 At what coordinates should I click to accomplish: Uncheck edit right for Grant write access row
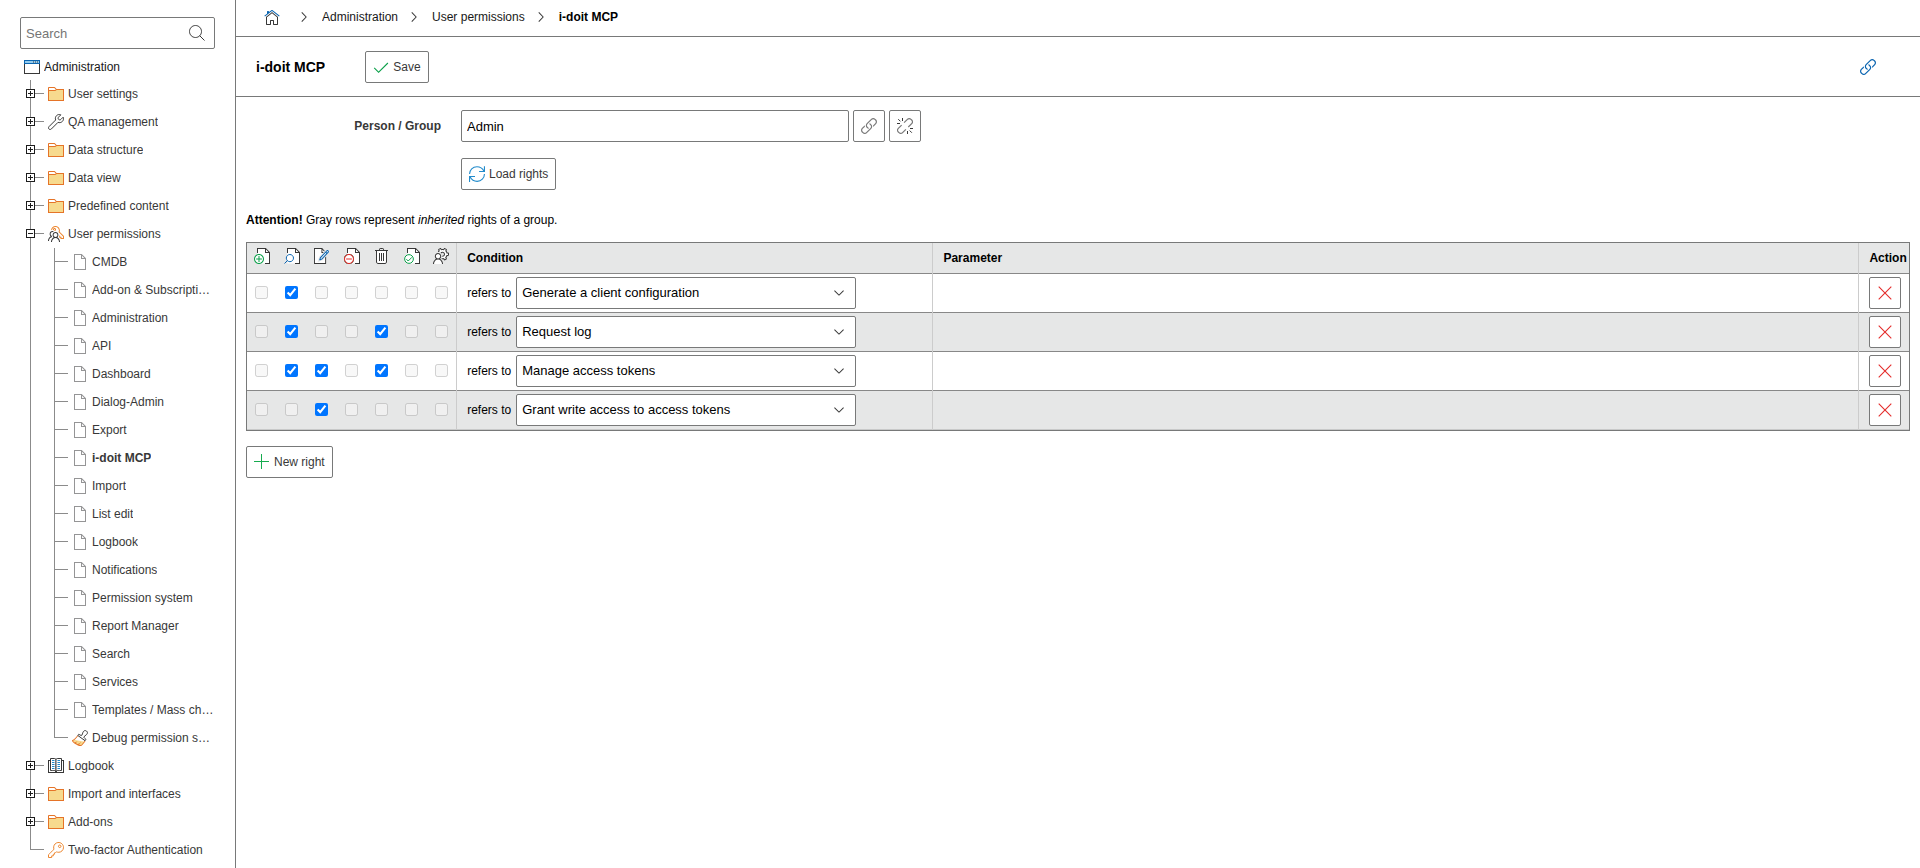(x=322, y=410)
